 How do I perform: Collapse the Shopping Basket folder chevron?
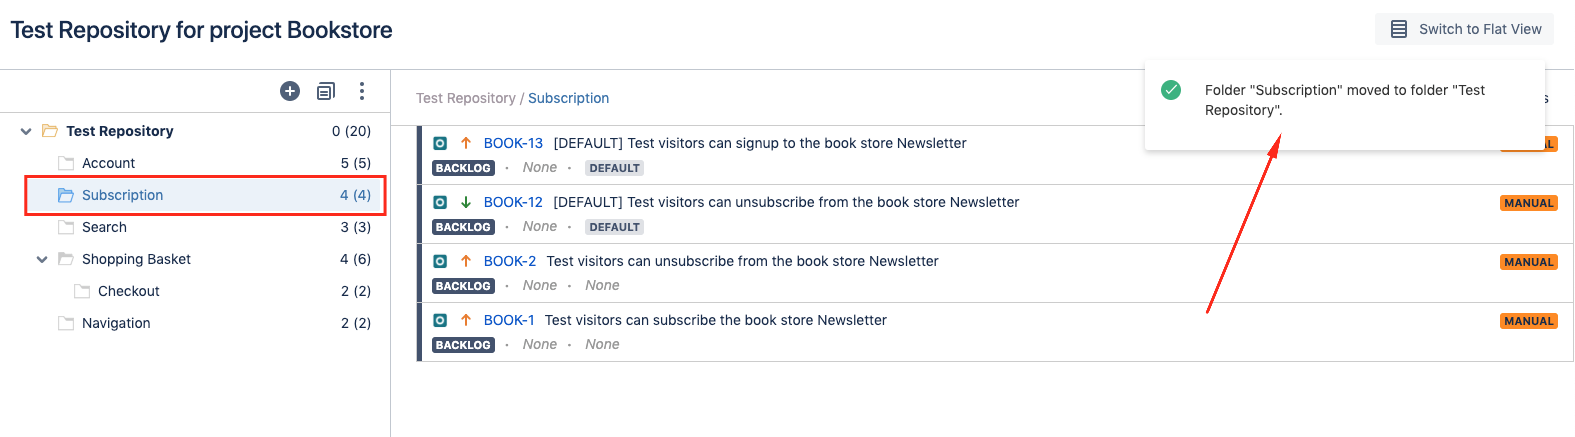click(x=42, y=259)
